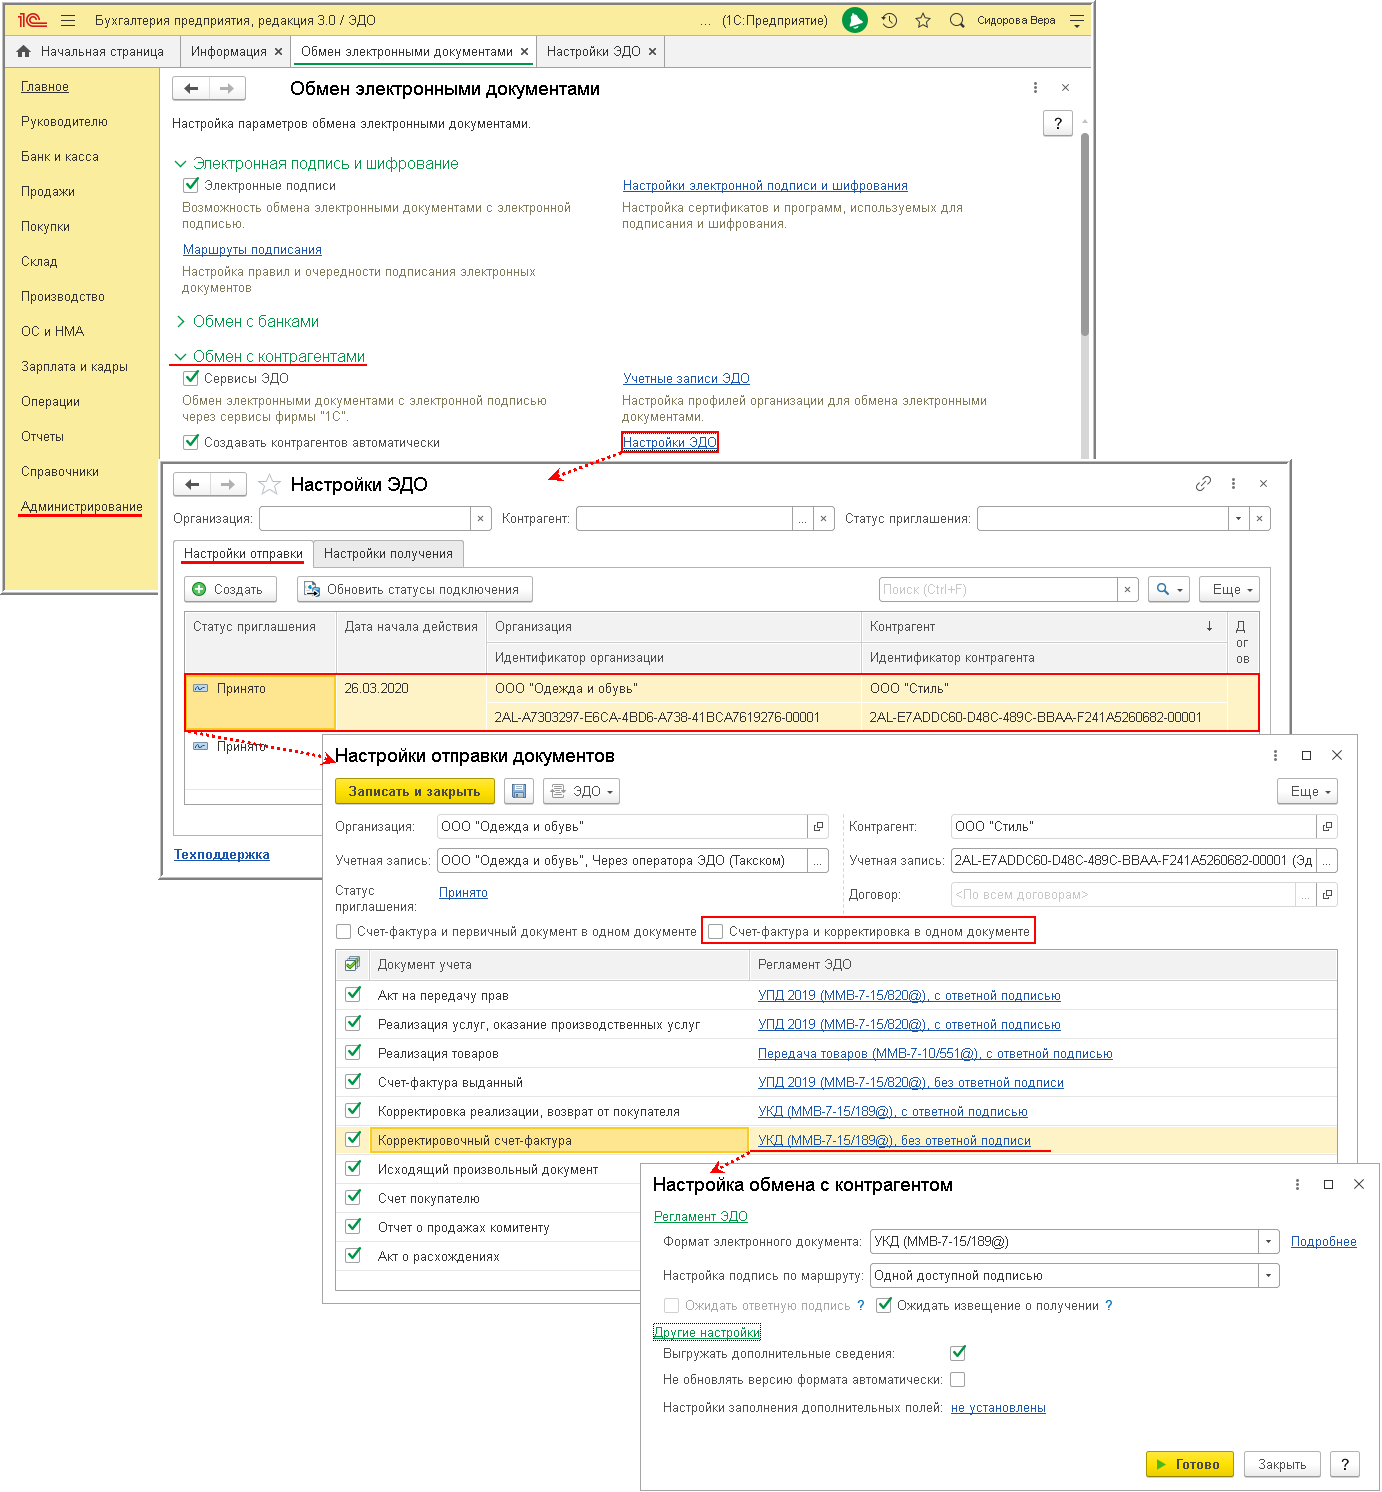Viewport: 1382px width, 1492px height.
Task: Clear the Контрагент filter field
Action: click(x=823, y=519)
